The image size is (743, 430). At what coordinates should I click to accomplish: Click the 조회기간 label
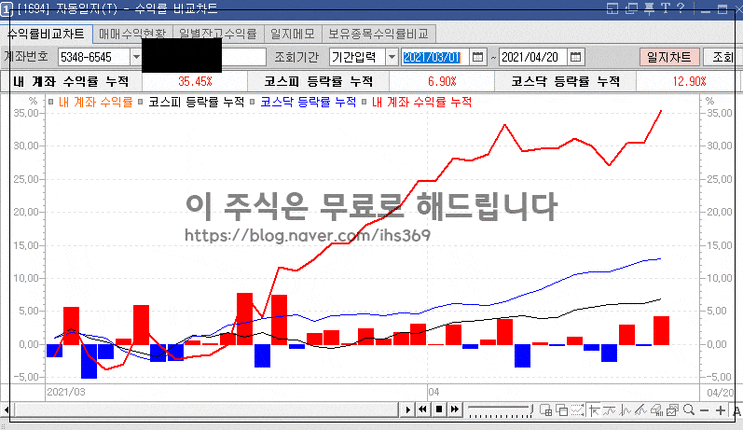(297, 57)
